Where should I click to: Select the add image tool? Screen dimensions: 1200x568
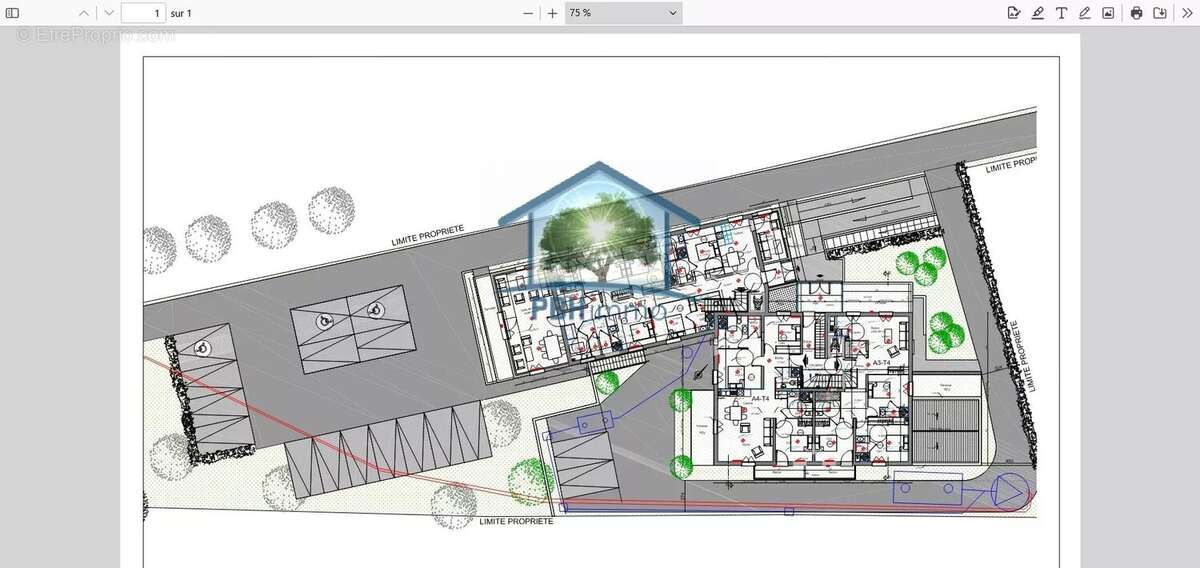click(x=1108, y=13)
